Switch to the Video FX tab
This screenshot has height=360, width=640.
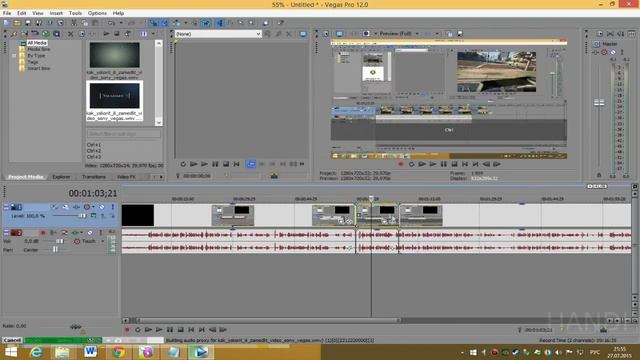point(126,177)
